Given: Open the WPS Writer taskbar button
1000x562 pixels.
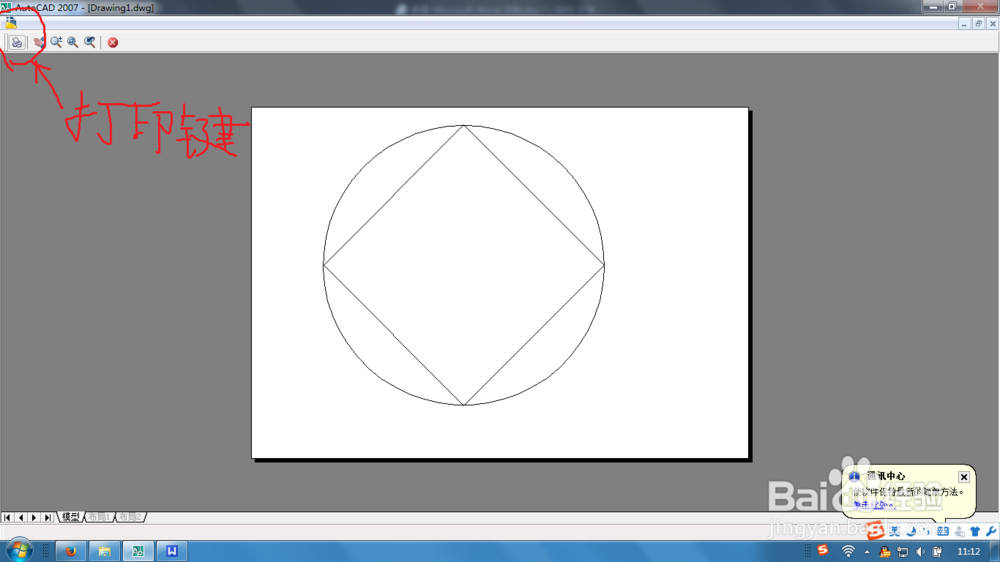Looking at the screenshot, I should tap(172, 551).
